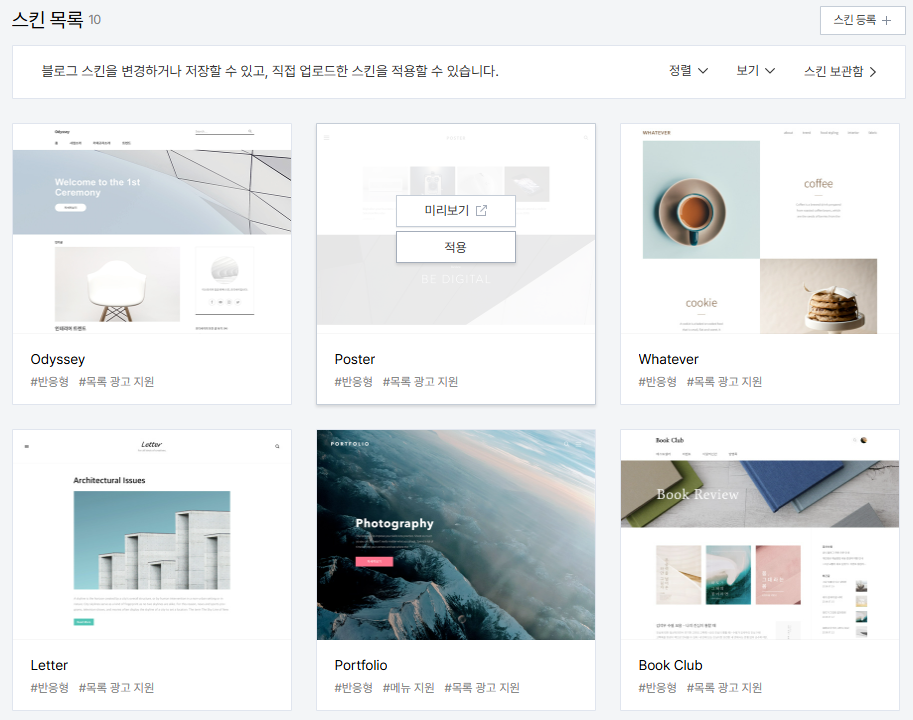Click the Whatever skin title
Viewport: 913px width, 720px height.
click(668, 359)
